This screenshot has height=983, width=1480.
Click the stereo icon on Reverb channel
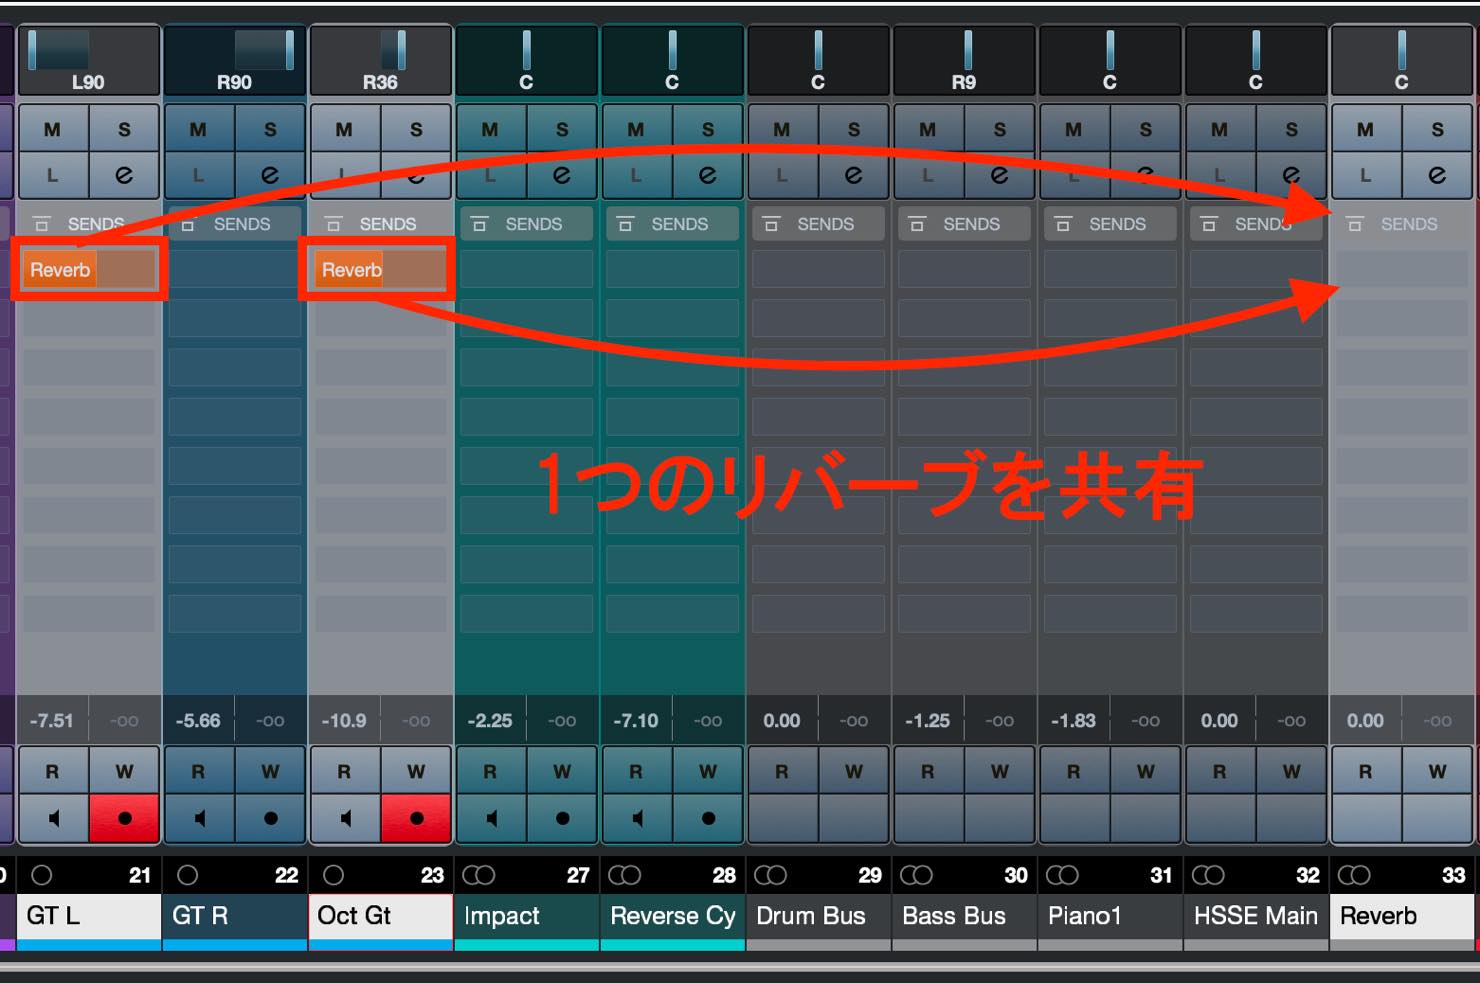[x=1355, y=875]
